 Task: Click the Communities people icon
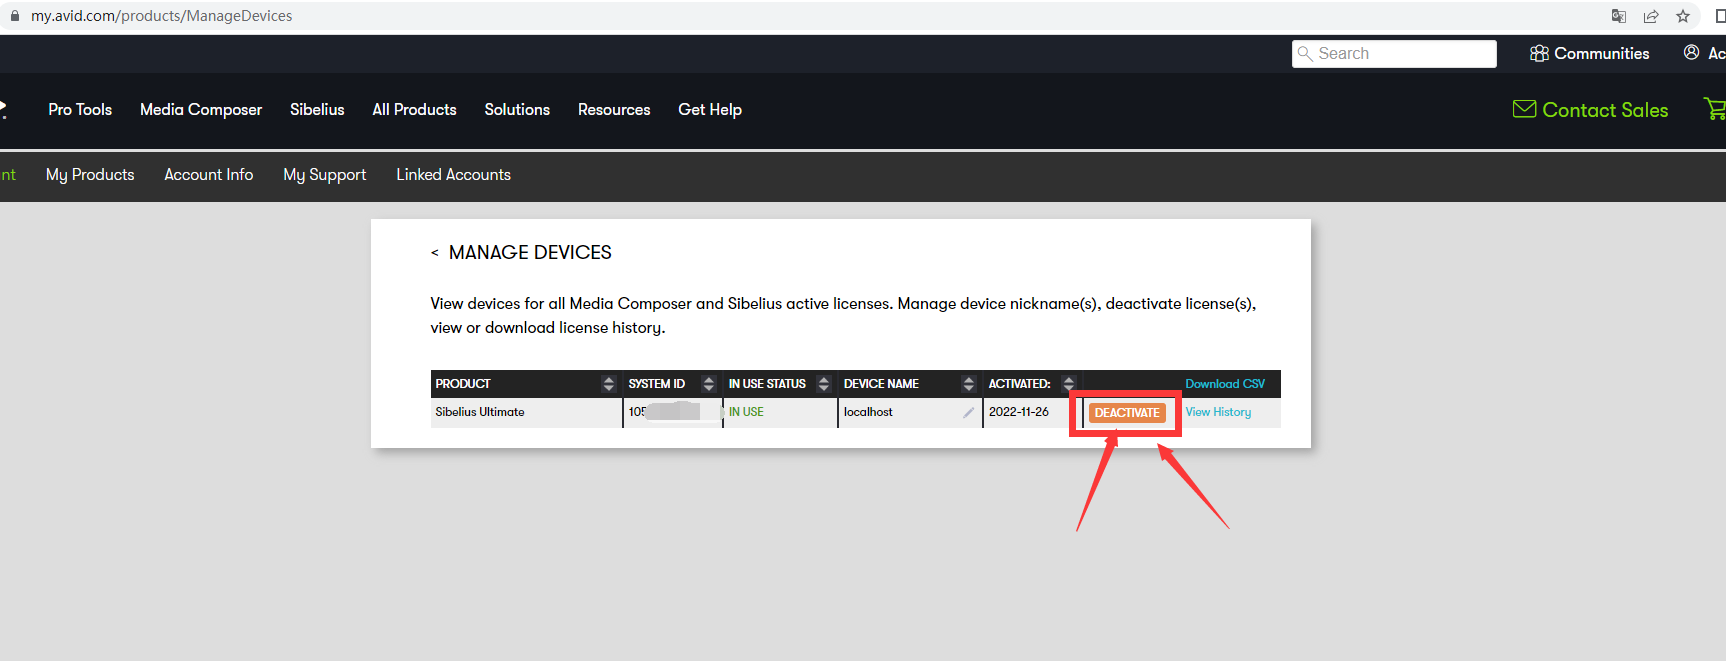point(1539,53)
